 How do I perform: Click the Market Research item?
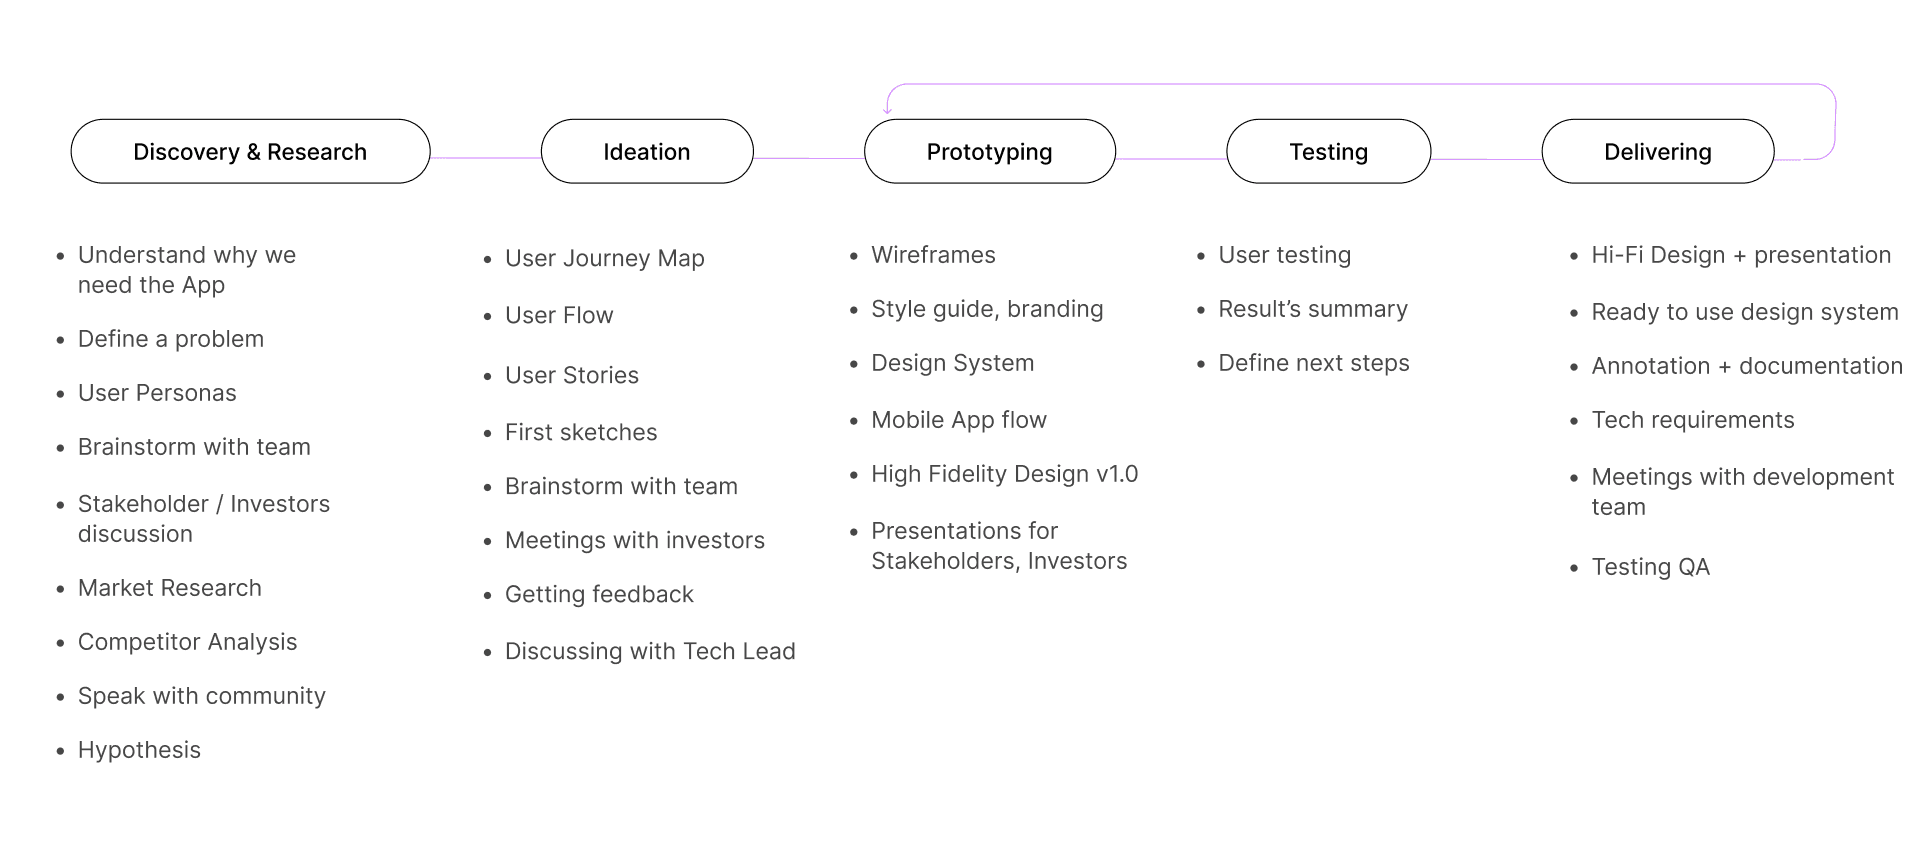tap(169, 588)
